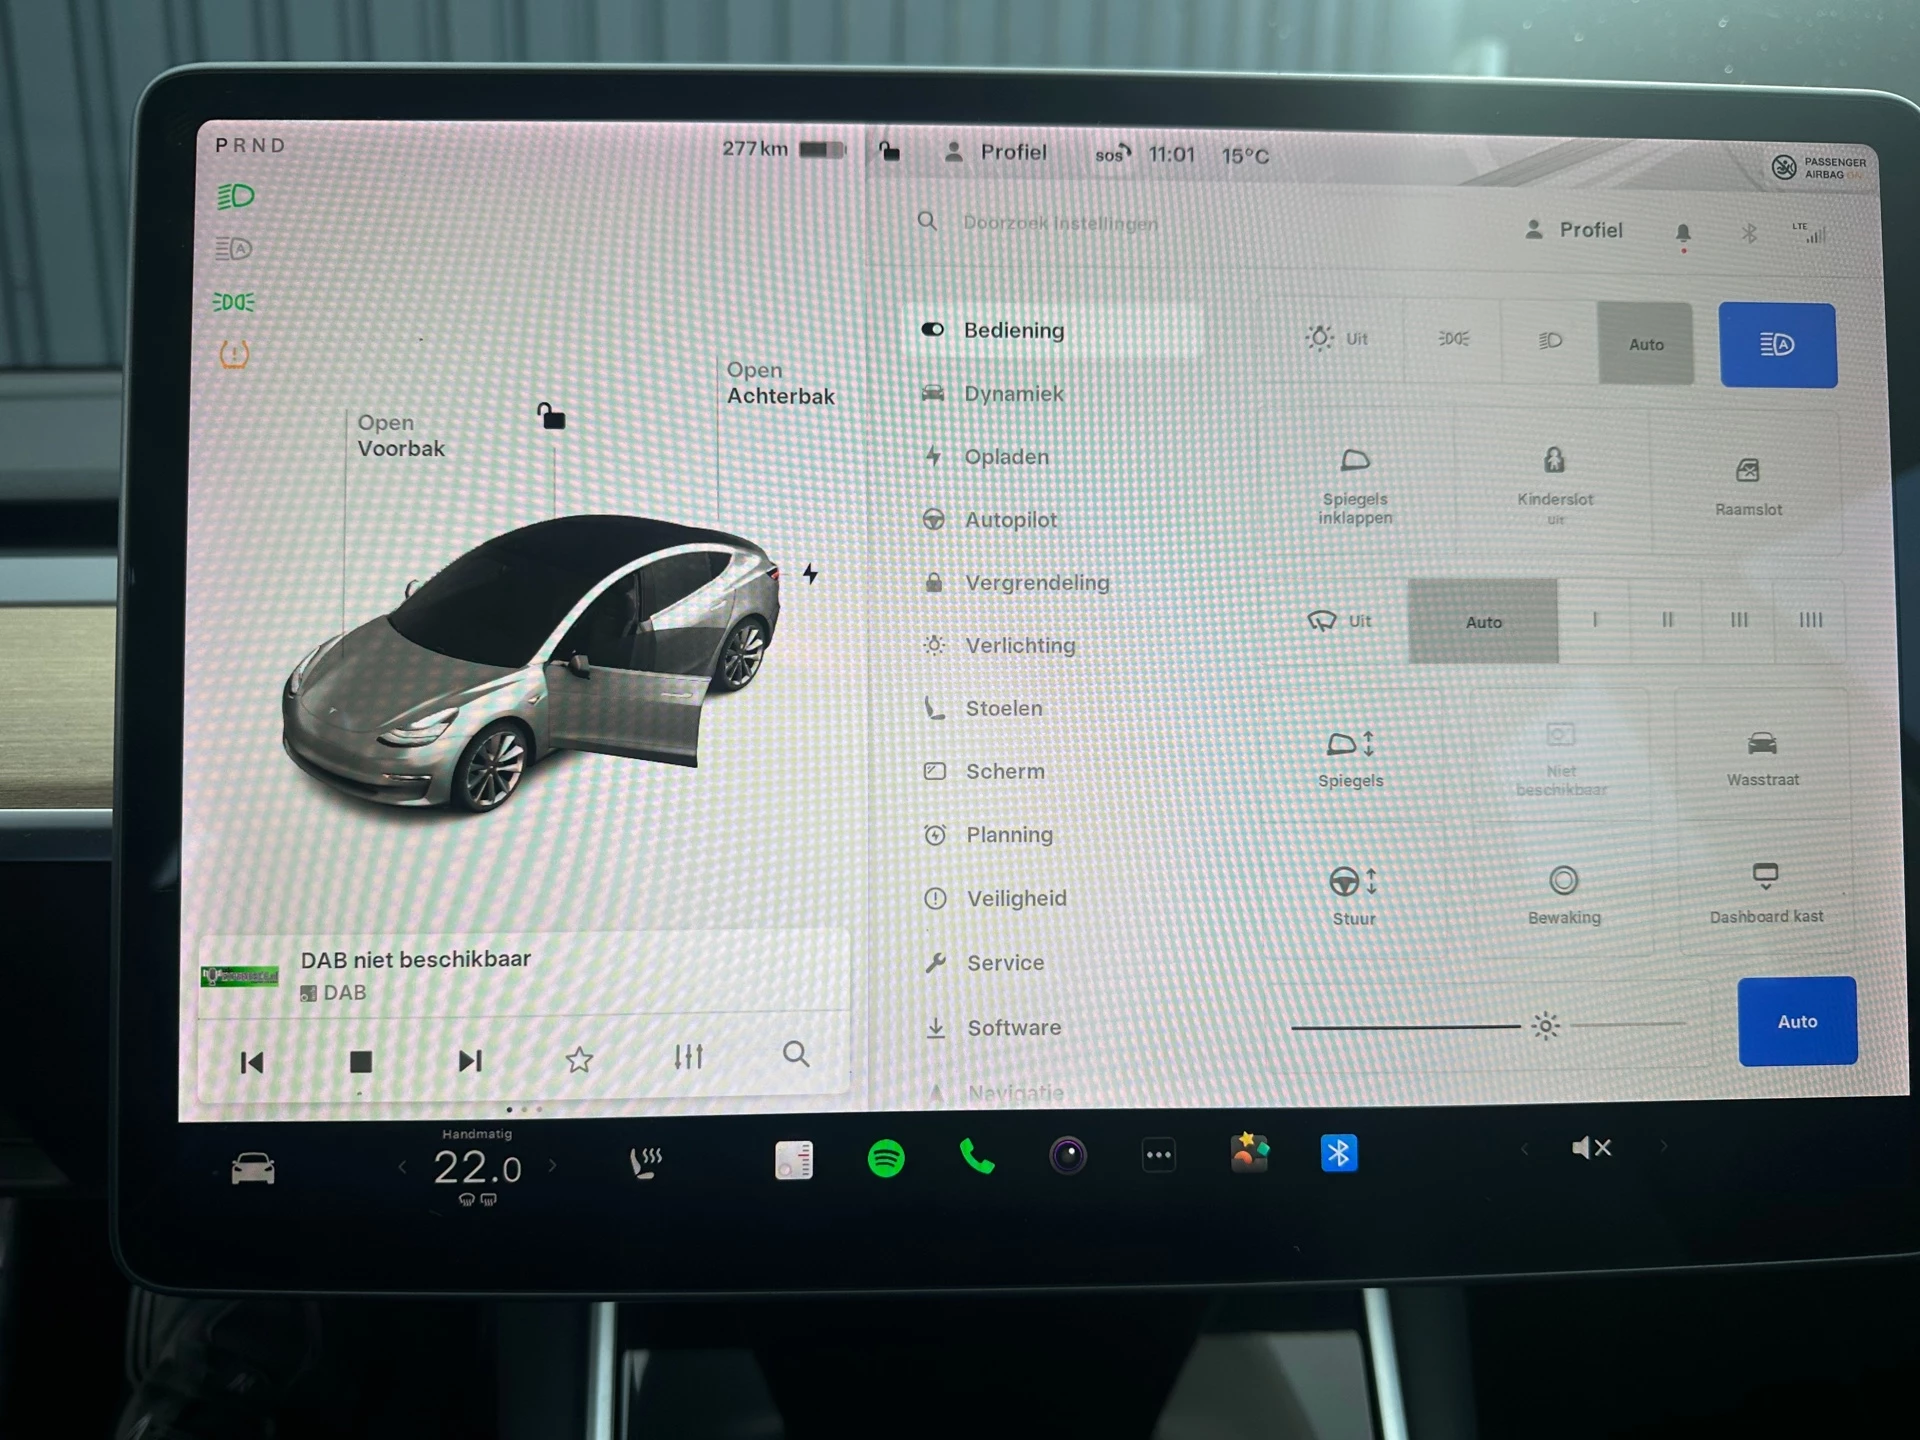Open the dashcam camera viewer icon
Viewport: 1920px width, 1440px height.
click(1067, 1155)
